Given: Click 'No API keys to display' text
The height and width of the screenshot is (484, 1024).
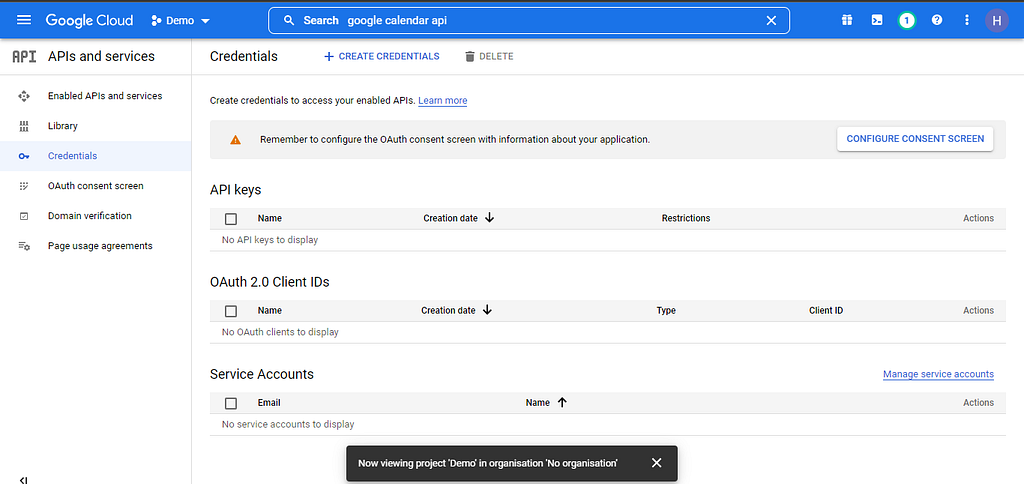Looking at the screenshot, I should (270, 240).
